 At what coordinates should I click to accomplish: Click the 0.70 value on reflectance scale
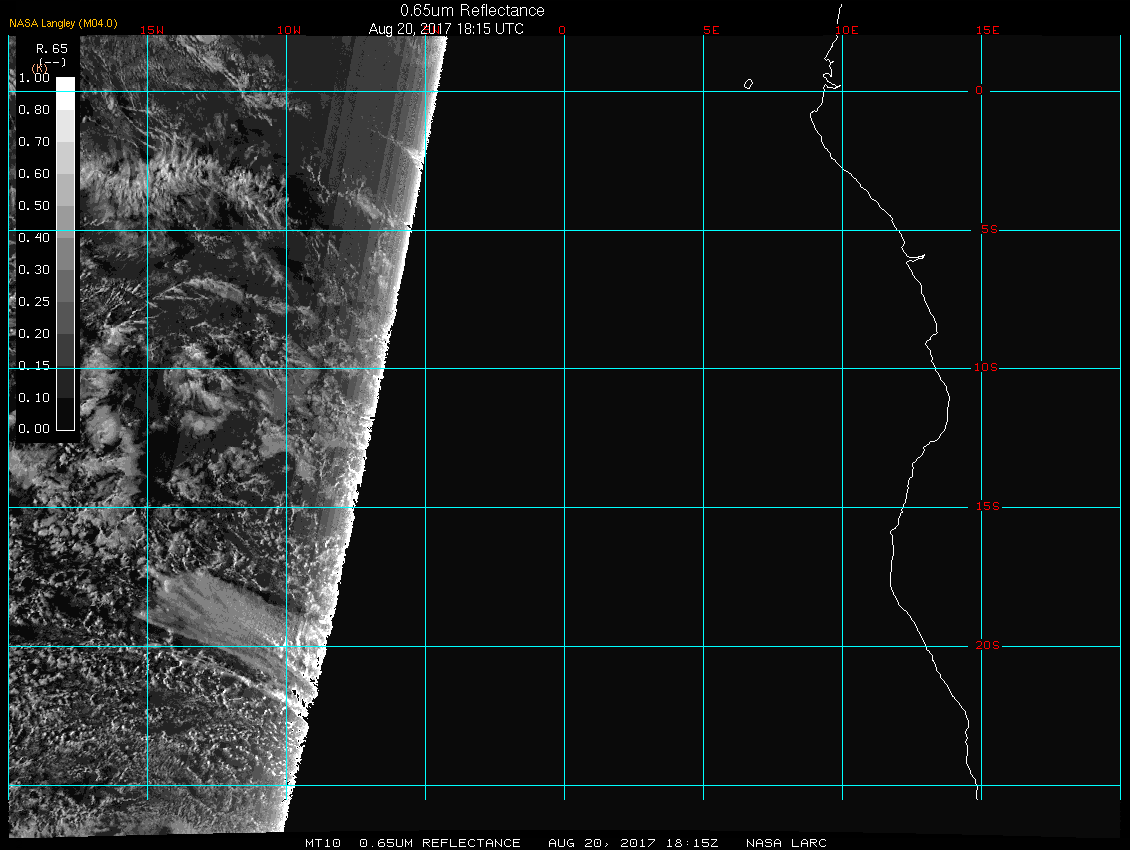[x=34, y=141]
